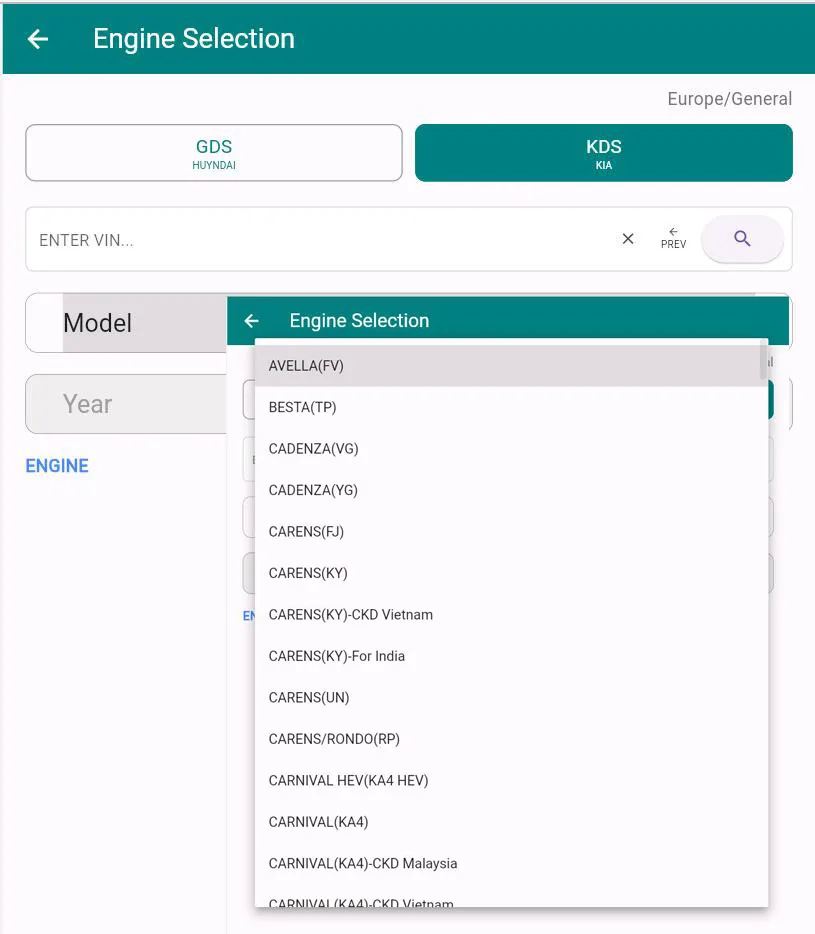This screenshot has width=815, height=934.
Task: Search VIN with the magnifier button
Action: point(742,239)
